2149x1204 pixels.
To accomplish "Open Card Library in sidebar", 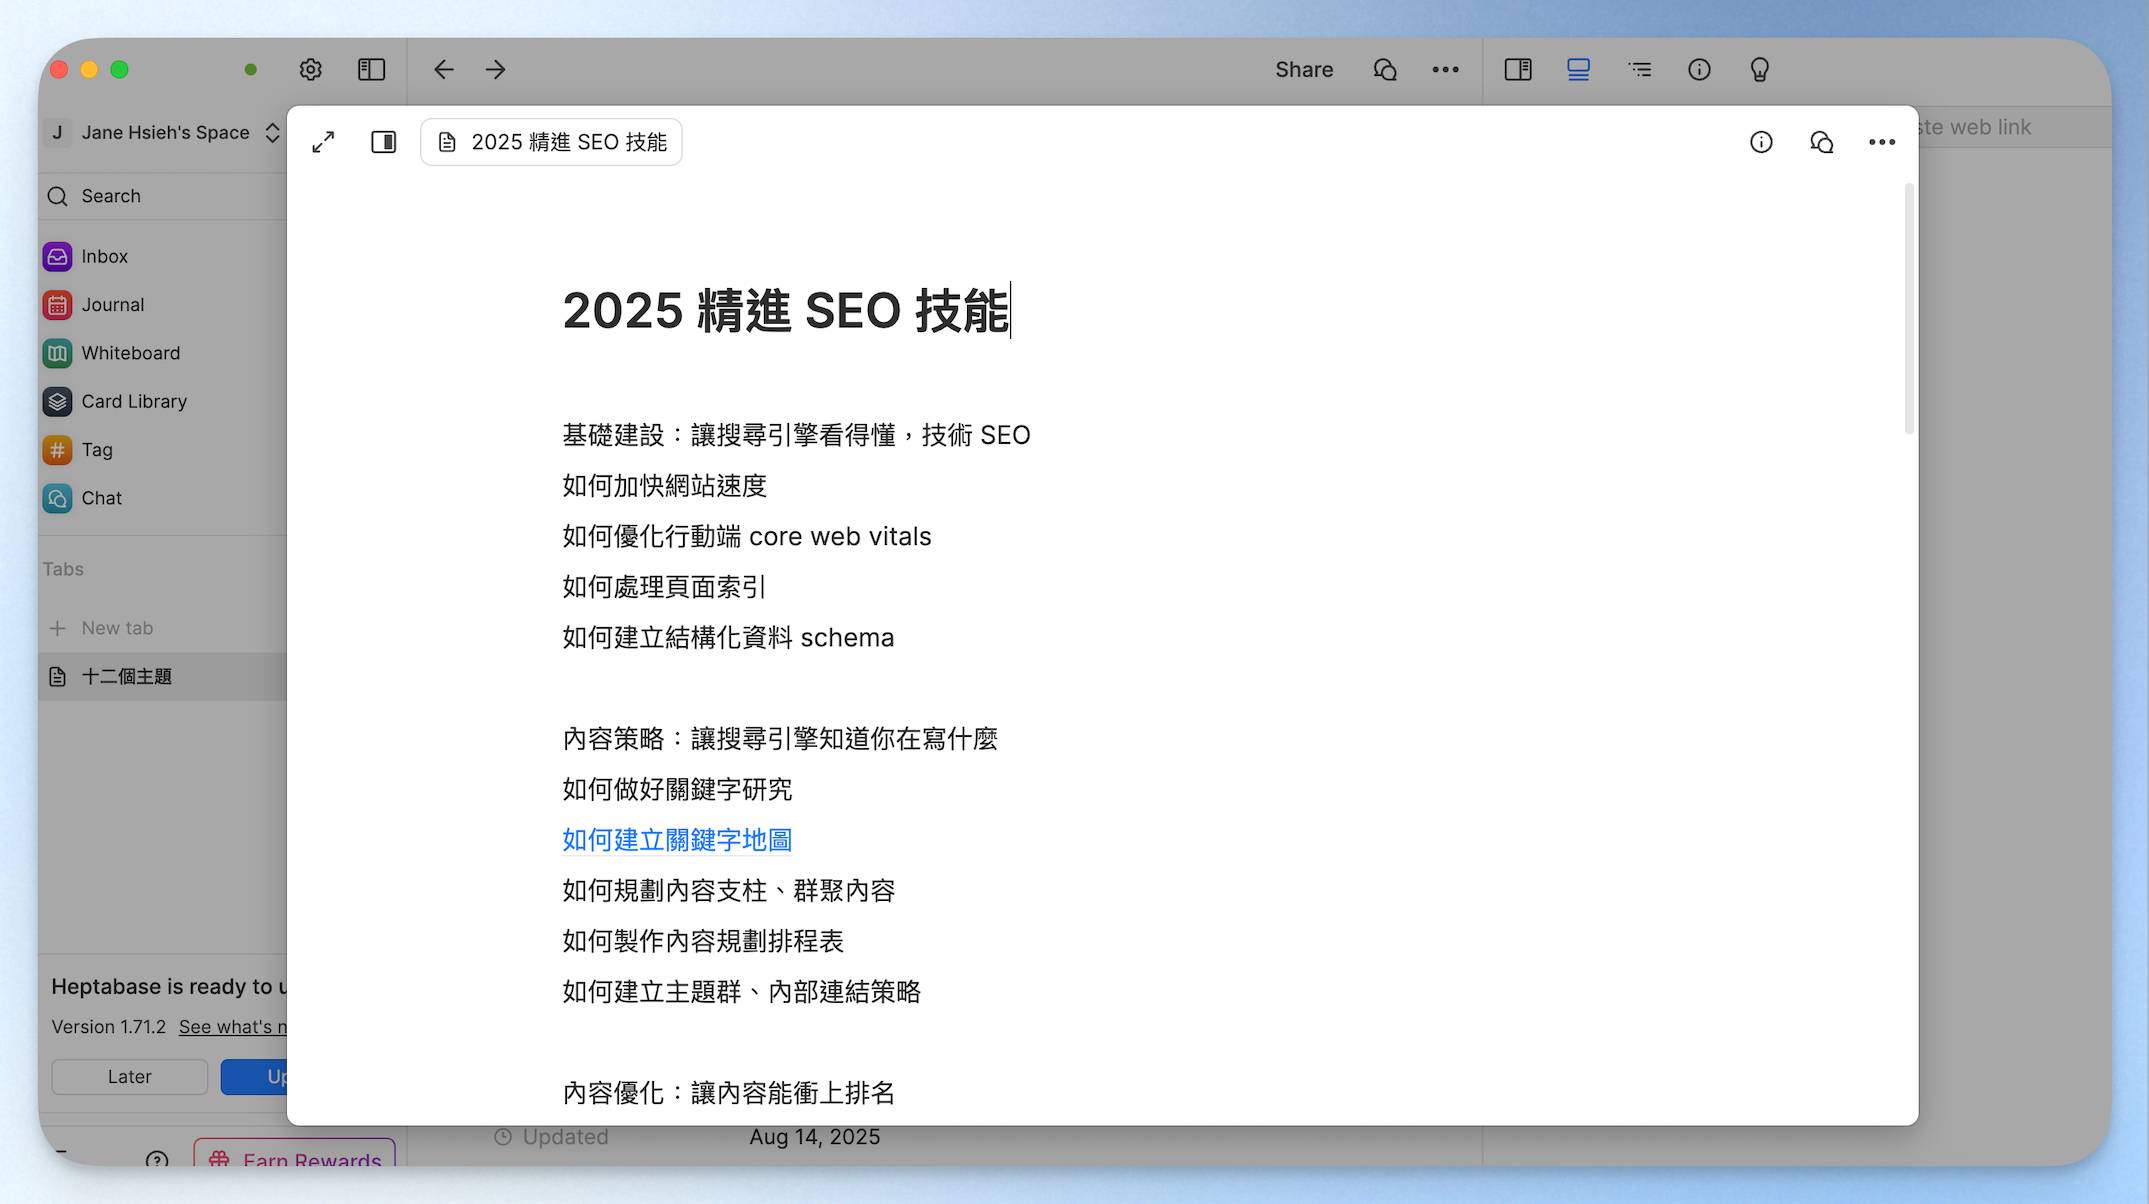I will tap(133, 401).
